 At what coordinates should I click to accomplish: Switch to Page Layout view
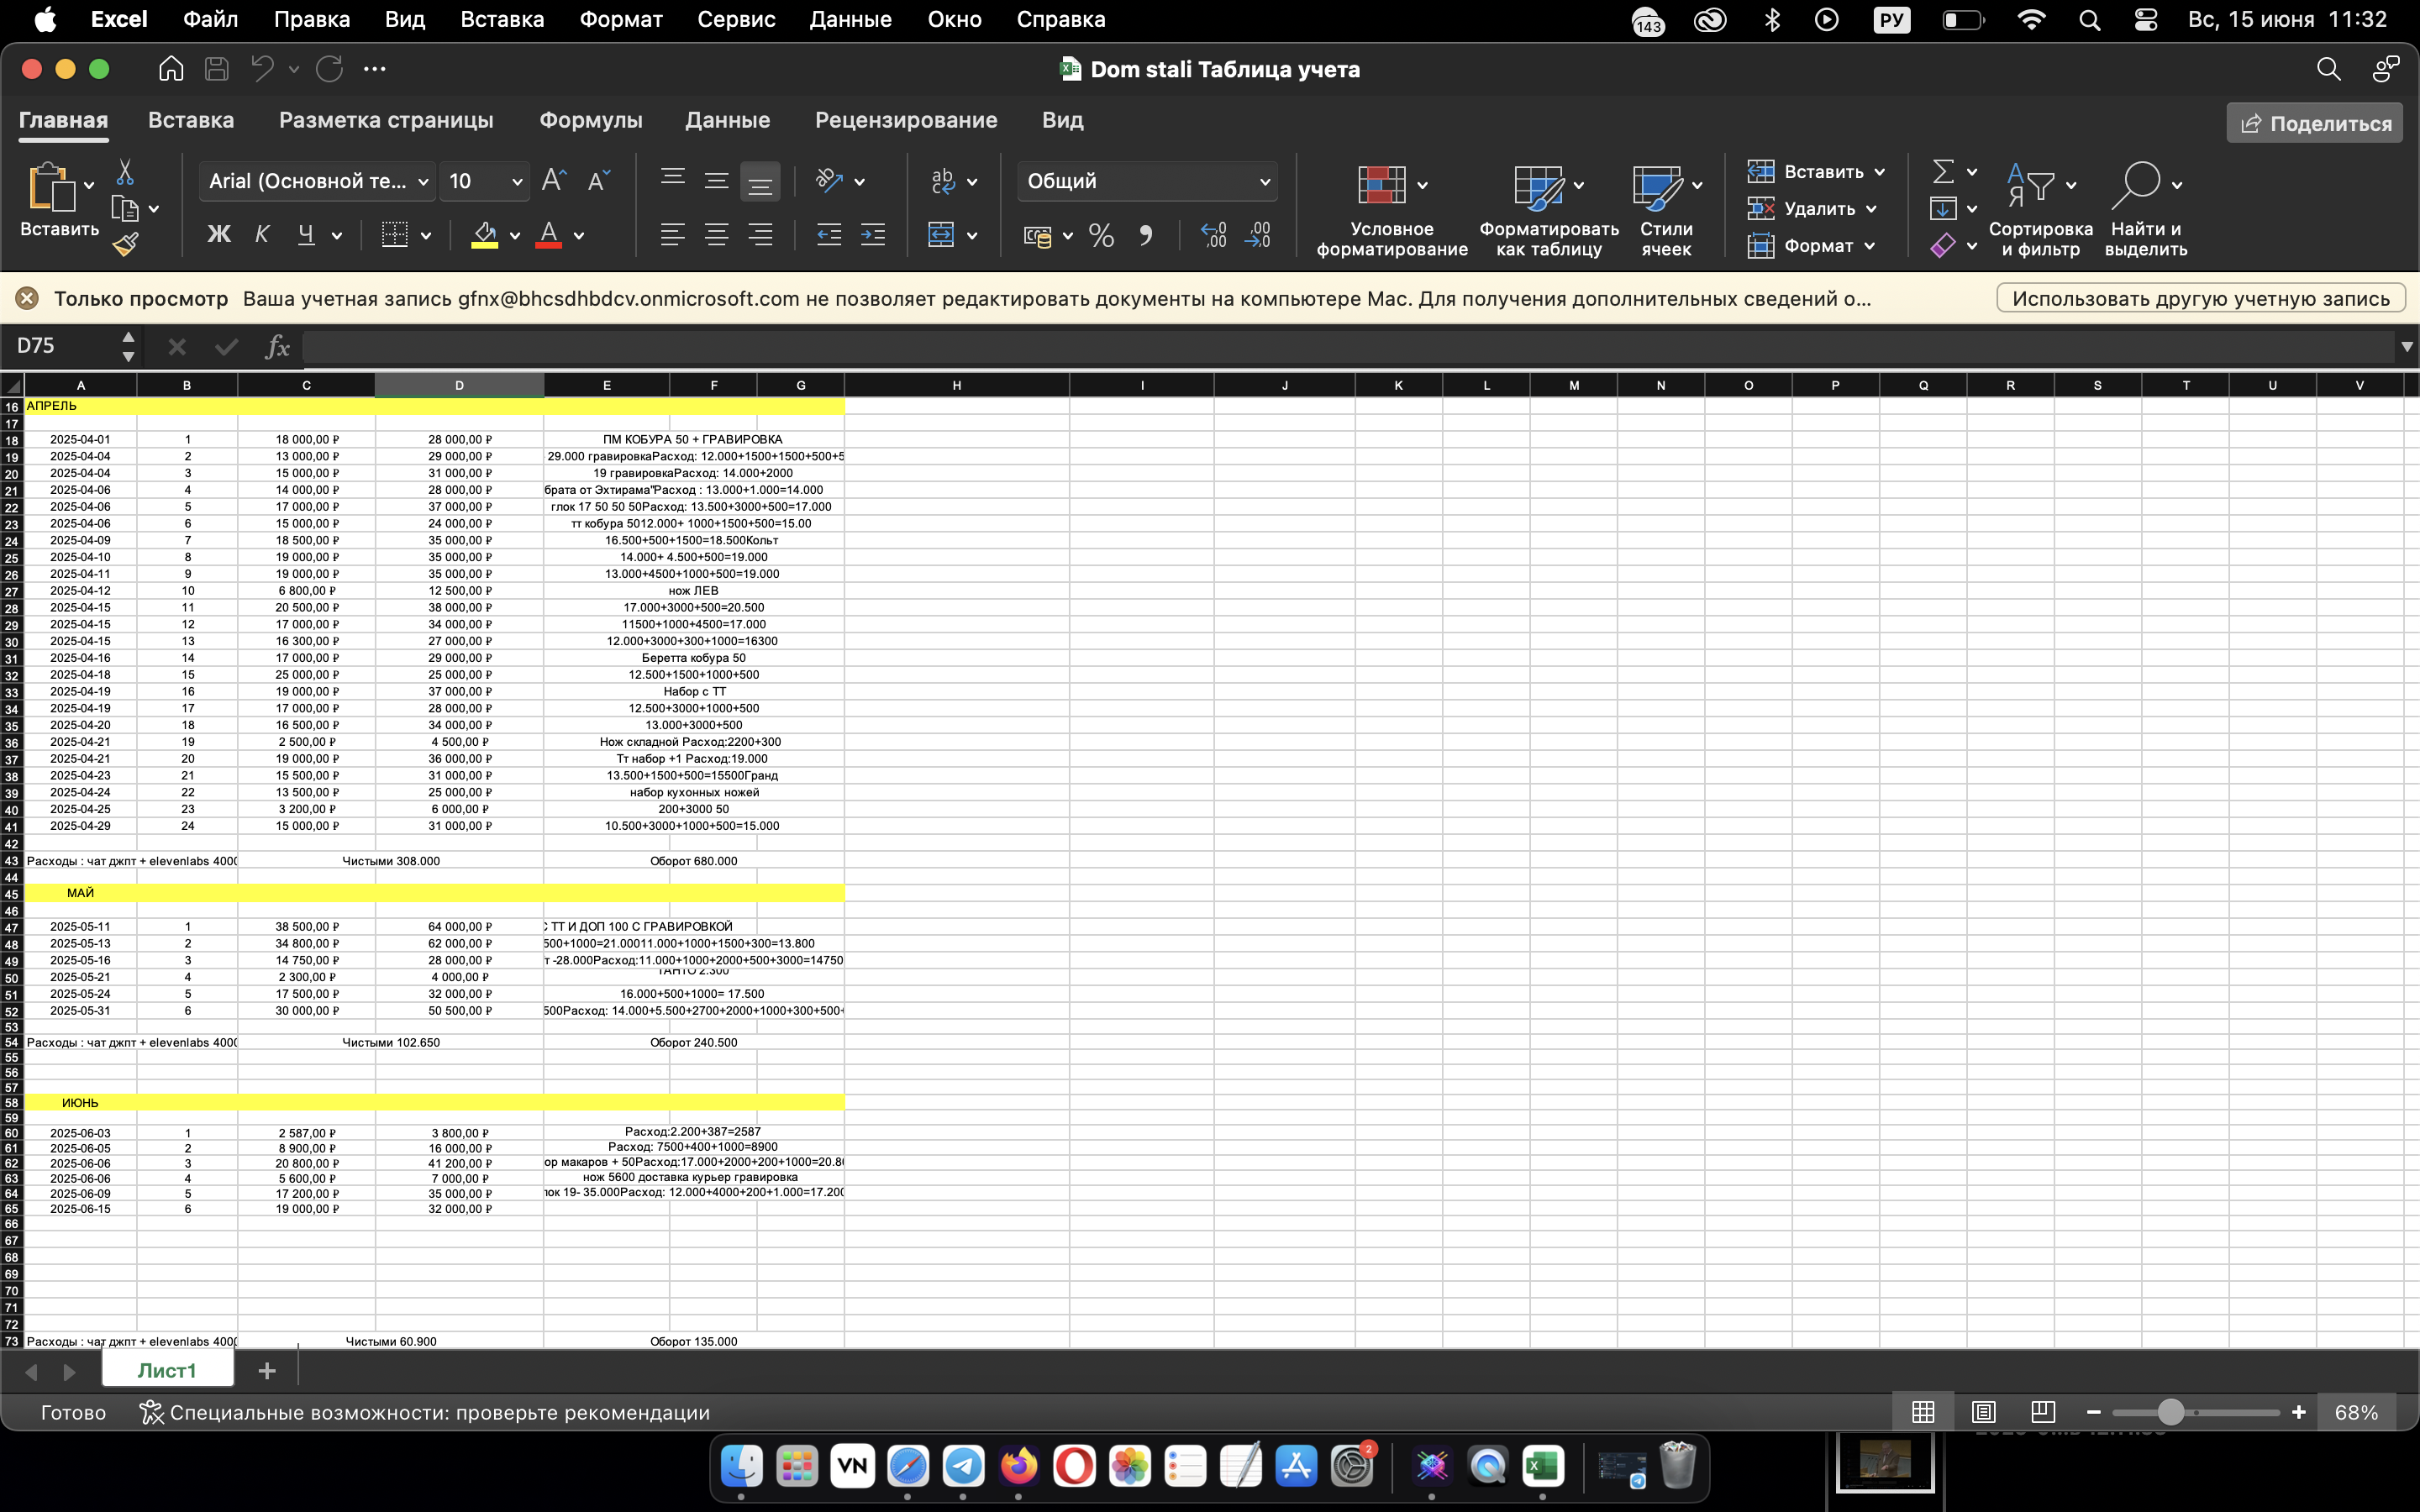(1983, 1412)
